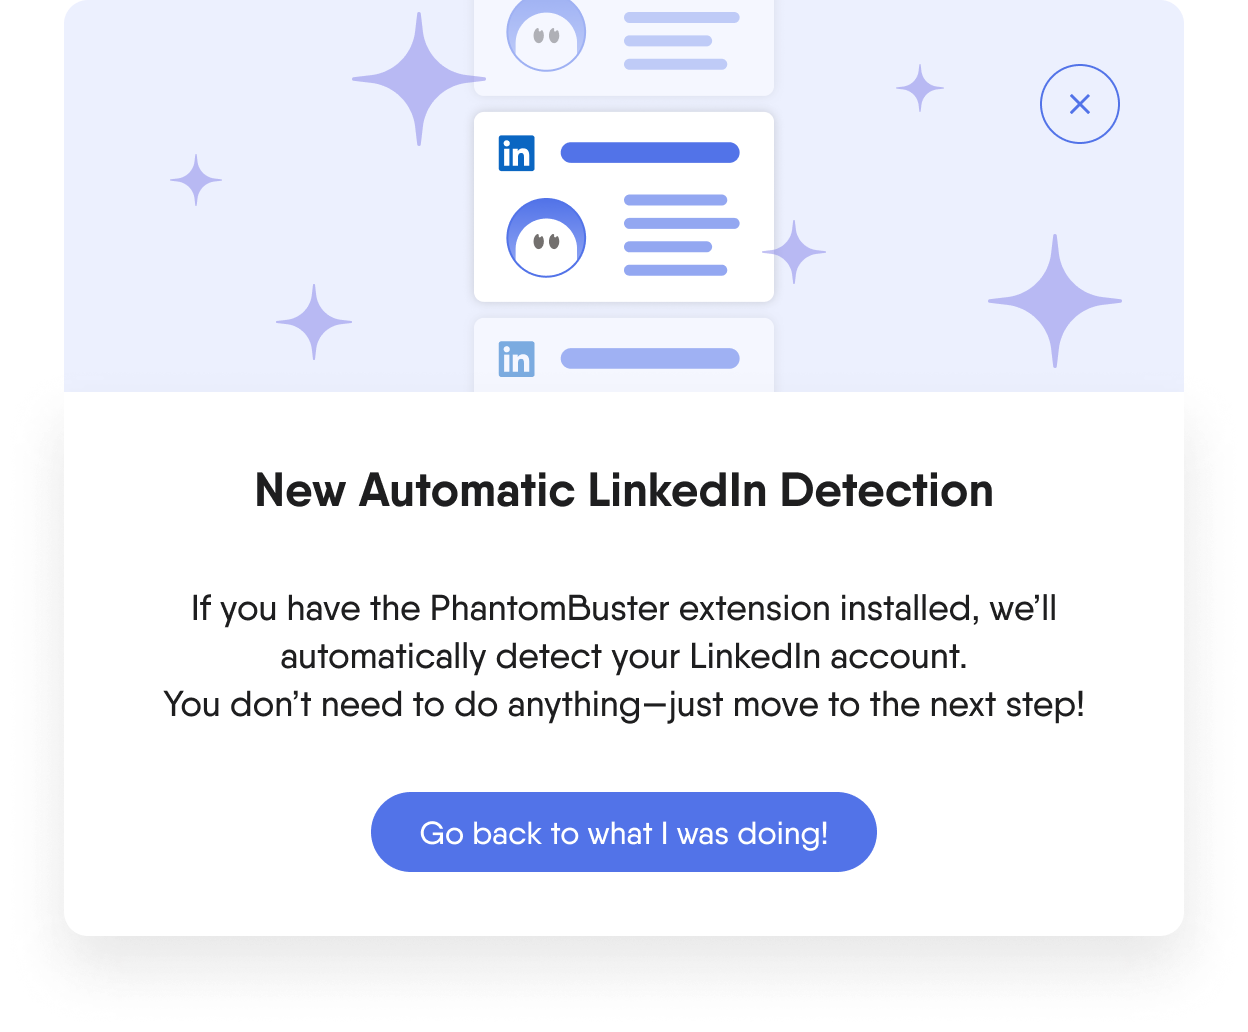The image size is (1248, 1032).
Task: Click the ghost avatar in center card
Action: (546, 238)
